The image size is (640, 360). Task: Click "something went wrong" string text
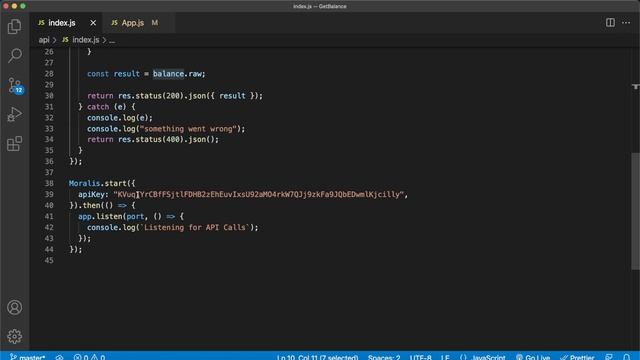click(188, 129)
